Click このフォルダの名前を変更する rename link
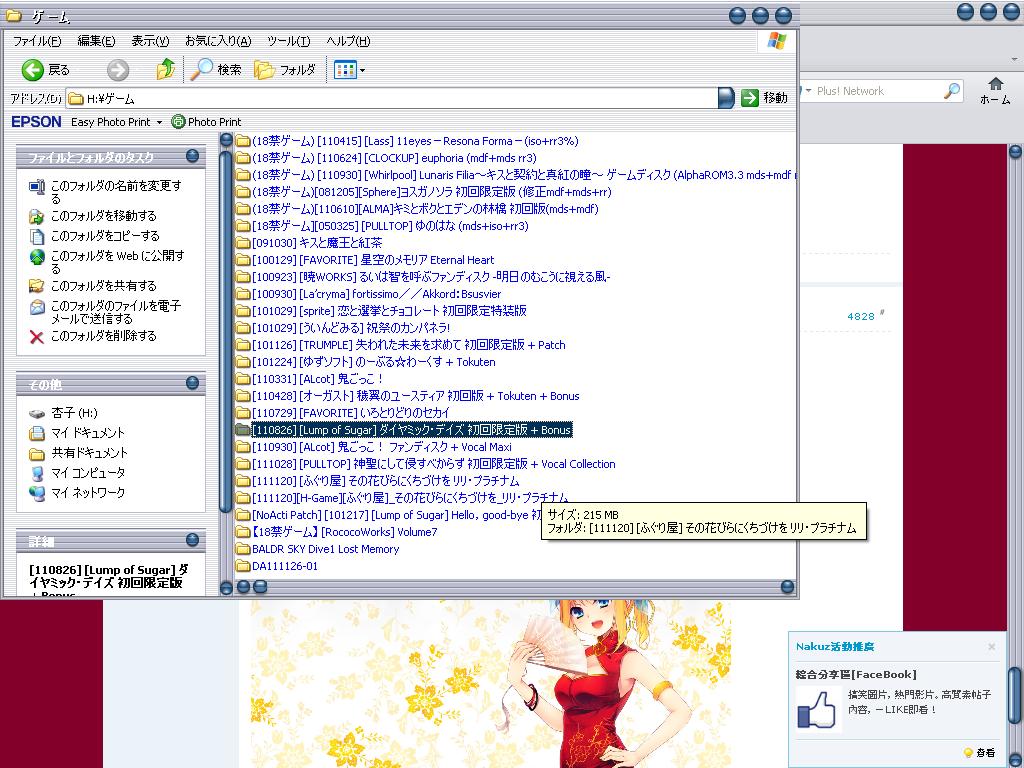The height and width of the screenshot is (768, 1024). point(116,192)
